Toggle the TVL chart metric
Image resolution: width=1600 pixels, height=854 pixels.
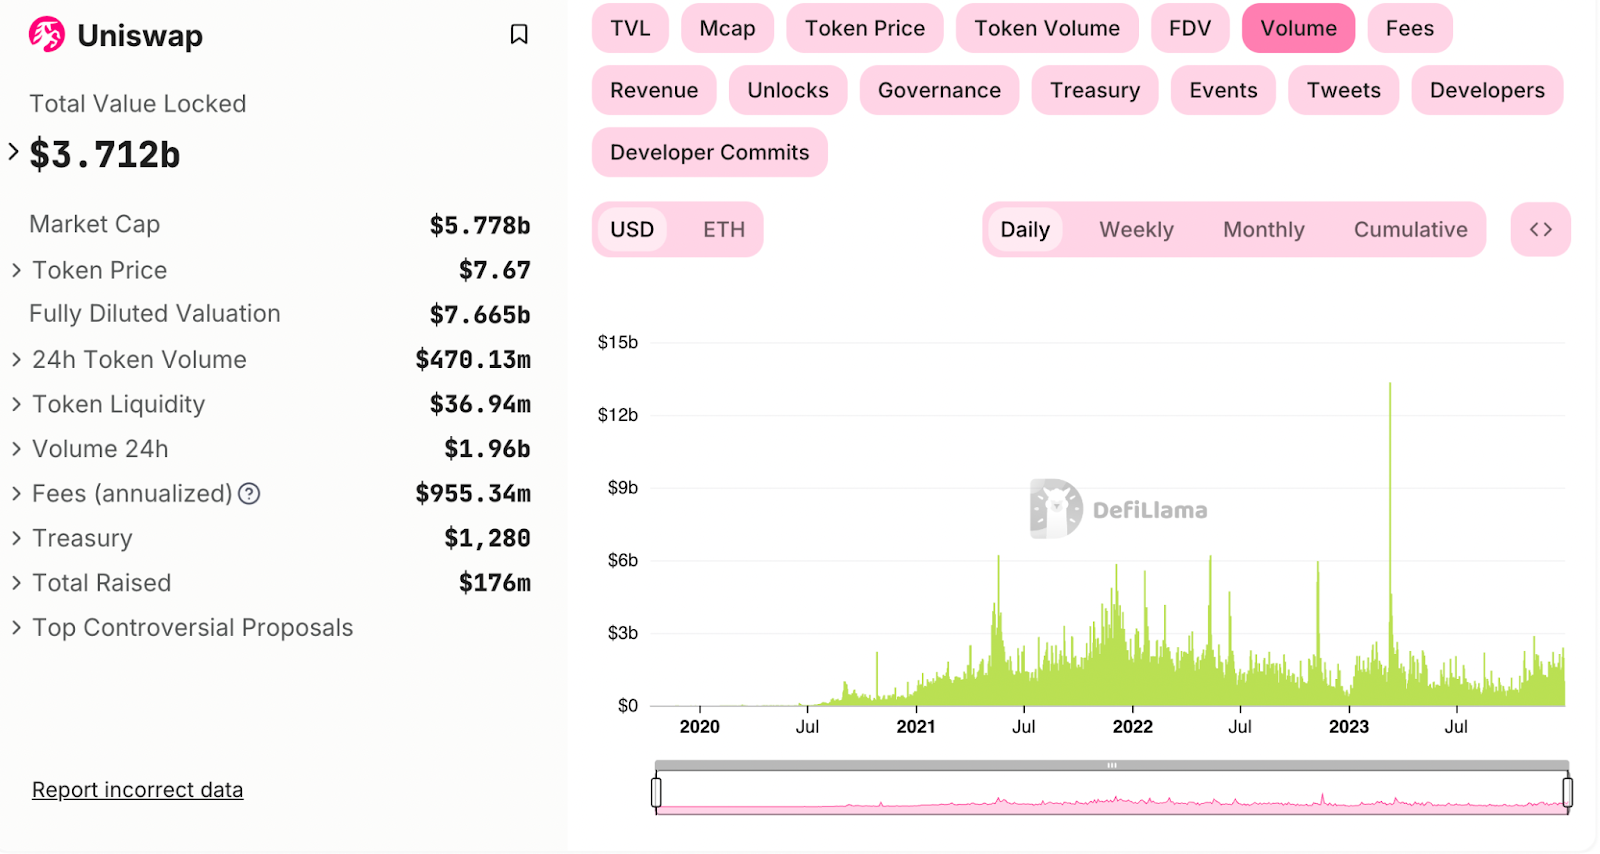631,28
